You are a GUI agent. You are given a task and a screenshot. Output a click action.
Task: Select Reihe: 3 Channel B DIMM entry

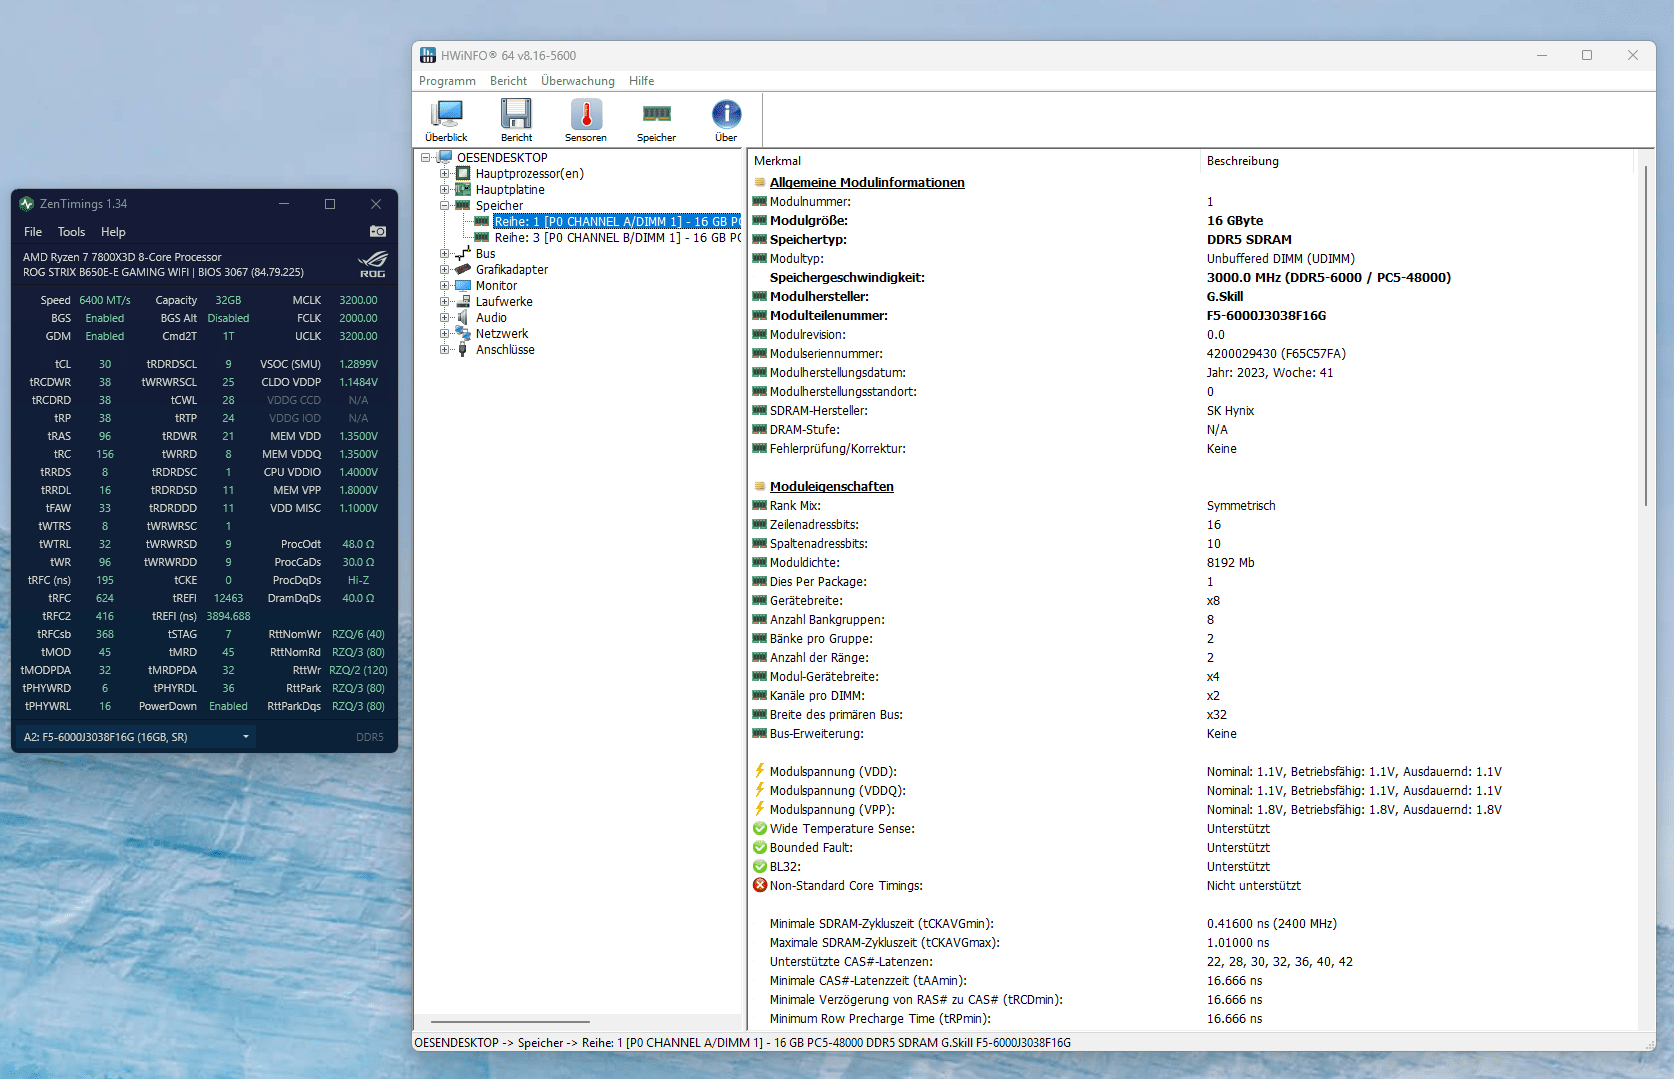coord(615,238)
